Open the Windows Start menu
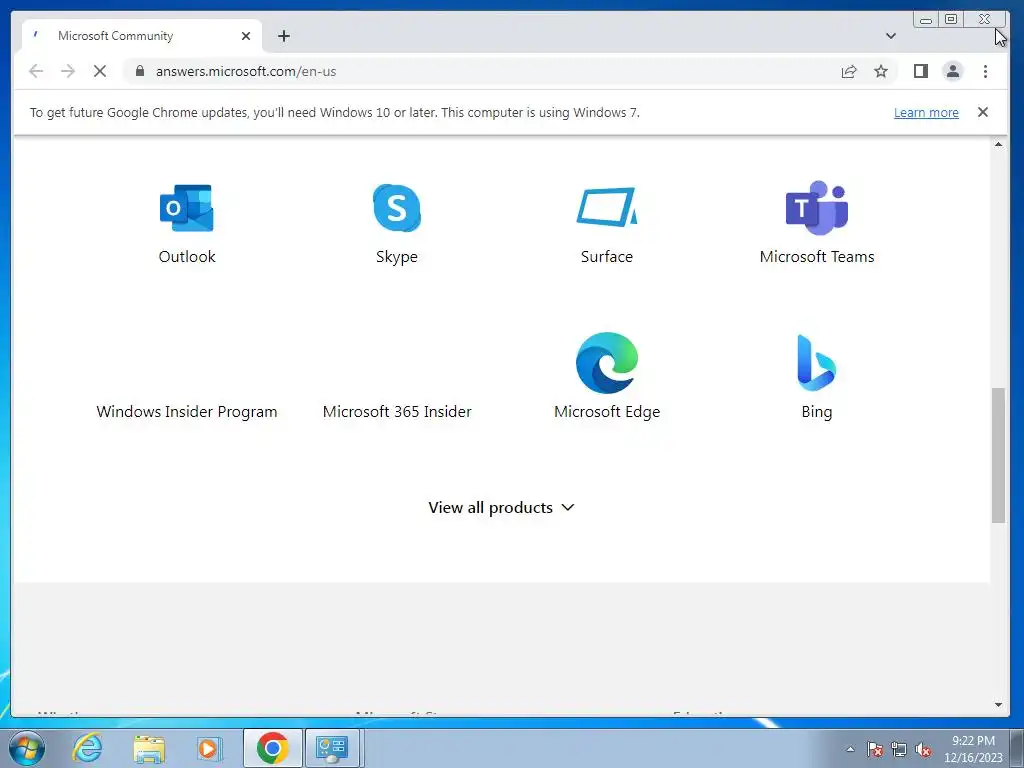Image resolution: width=1024 pixels, height=768 pixels. 27,748
